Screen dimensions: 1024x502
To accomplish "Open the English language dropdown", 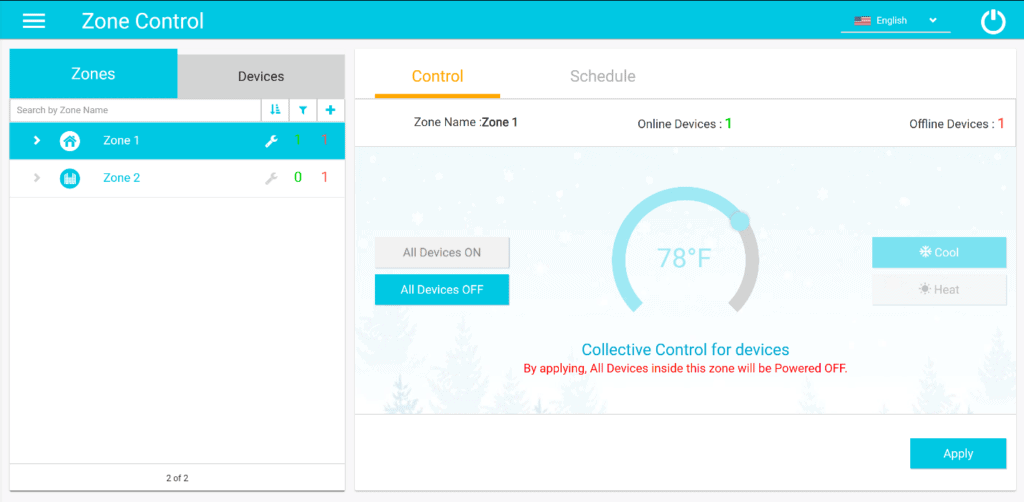I will [895, 21].
